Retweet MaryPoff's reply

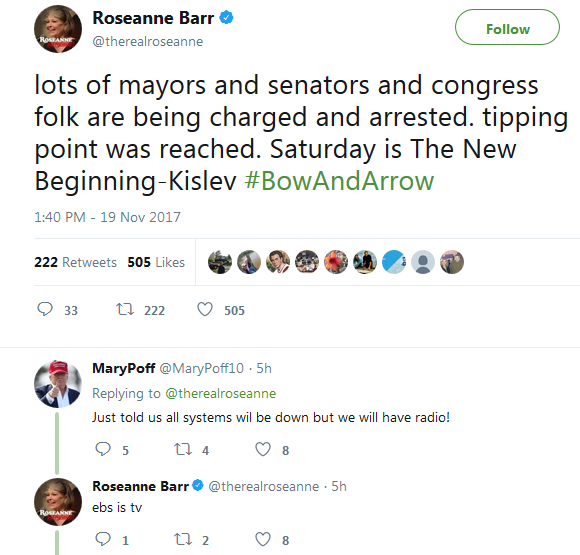click(x=183, y=449)
